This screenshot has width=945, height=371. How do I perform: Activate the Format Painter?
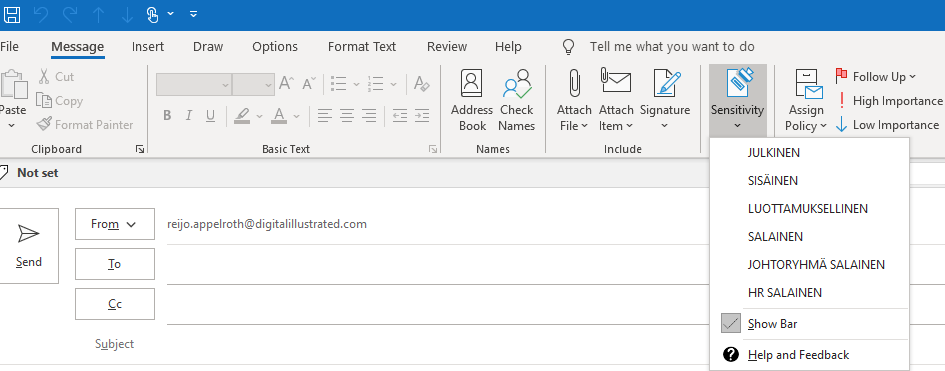click(85, 125)
